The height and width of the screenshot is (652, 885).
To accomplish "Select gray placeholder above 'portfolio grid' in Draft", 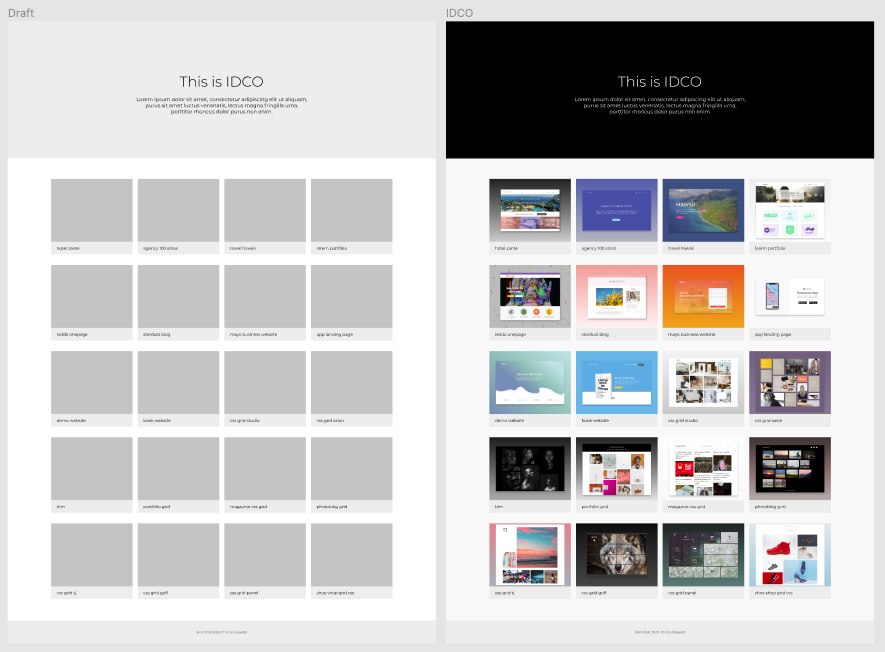I will pyautogui.click(x=178, y=469).
